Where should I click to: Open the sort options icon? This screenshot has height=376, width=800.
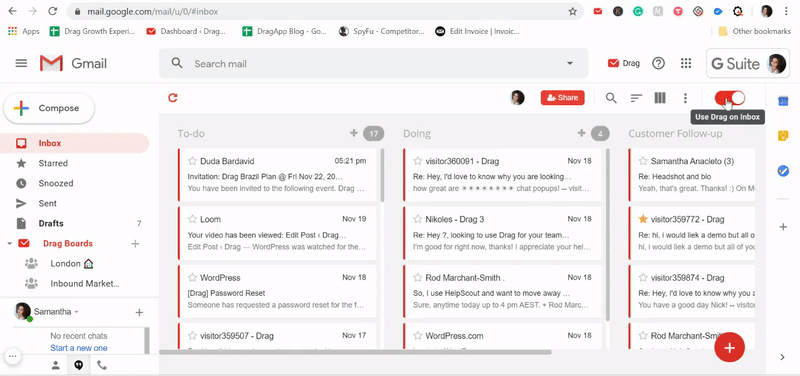pos(636,98)
